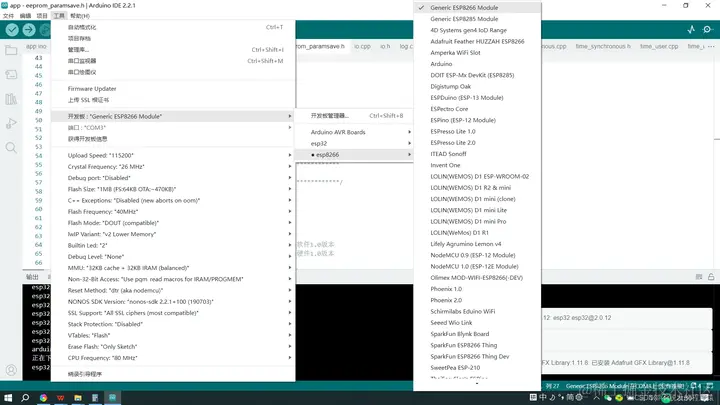Click the tab overflow ellipsis icon
The height and width of the screenshot is (405, 720).
coord(711,46)
